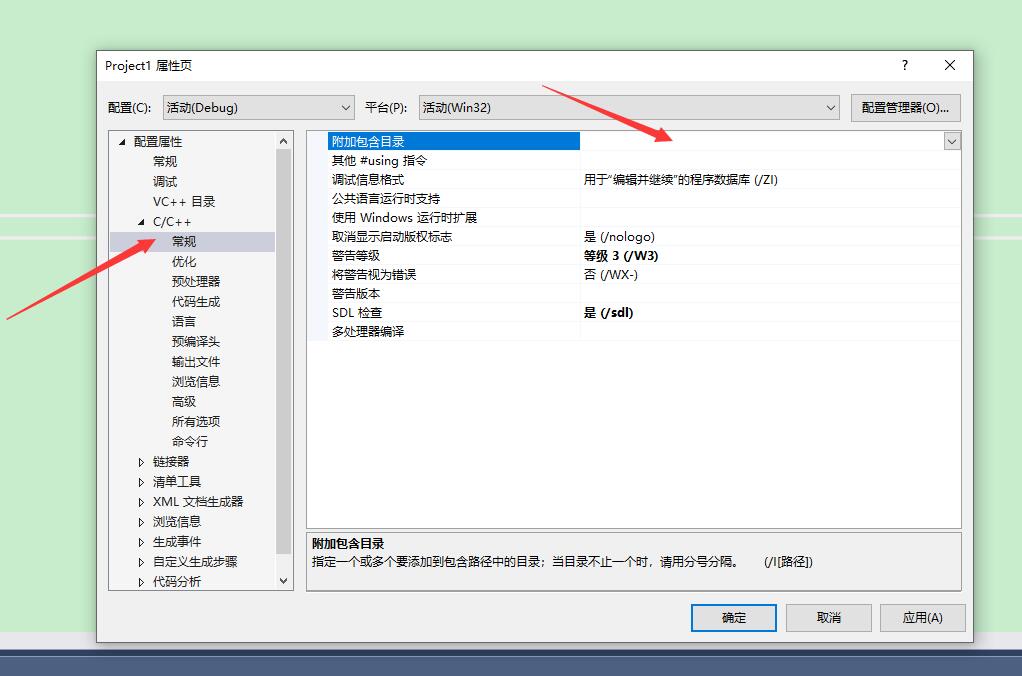Click the 配置管理器(O) button
This screenshot has height=676, width=1022.
[x=905, y=107]
